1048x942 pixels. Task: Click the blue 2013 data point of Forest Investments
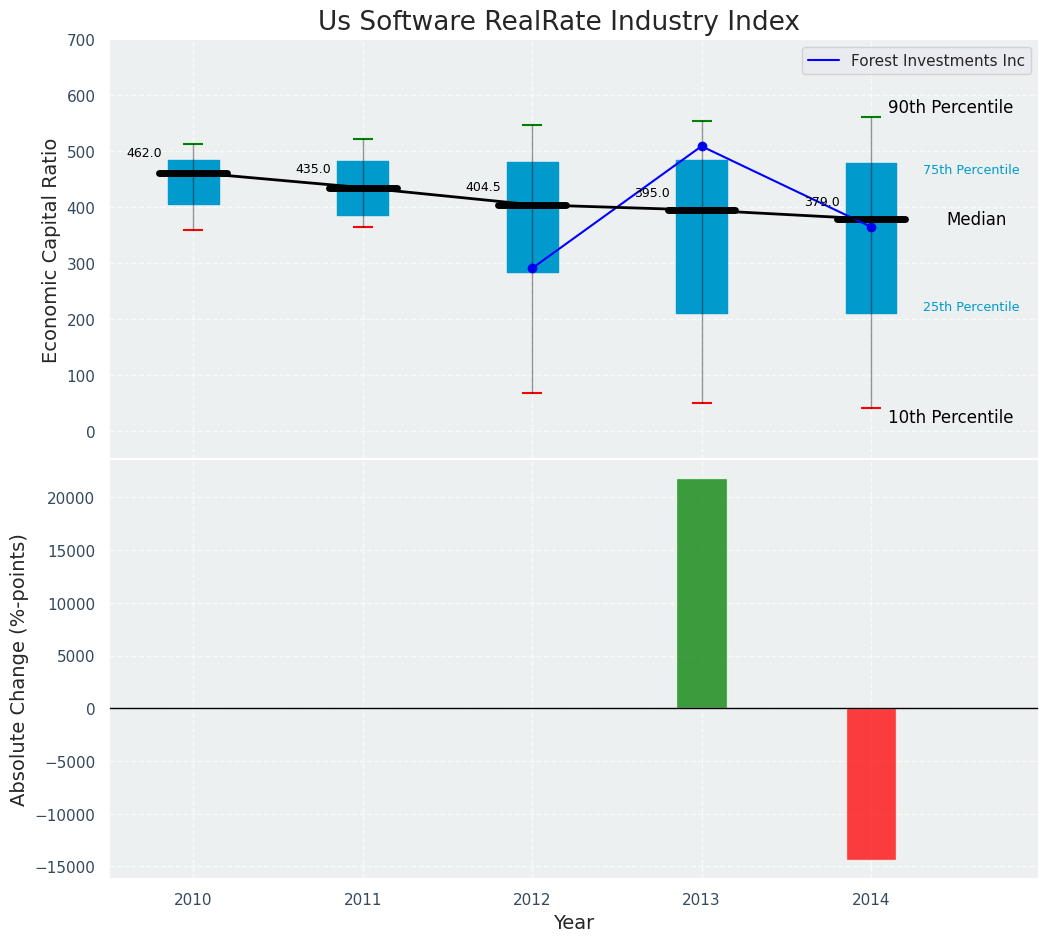click(702, 146)
